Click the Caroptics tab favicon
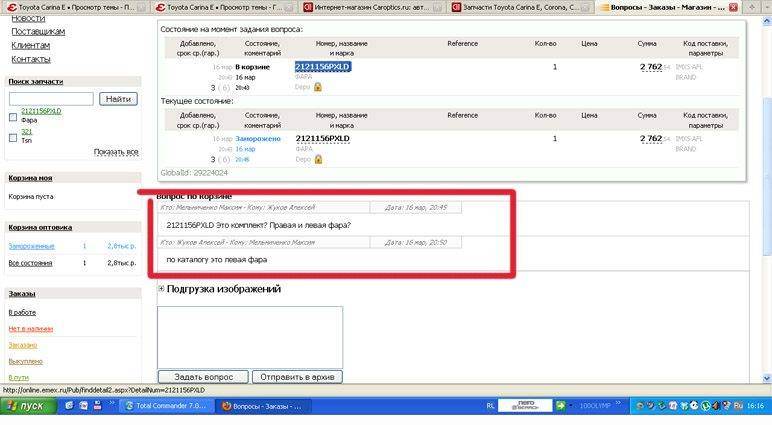Screen dimensions: 772x425 tap(308, 7)
